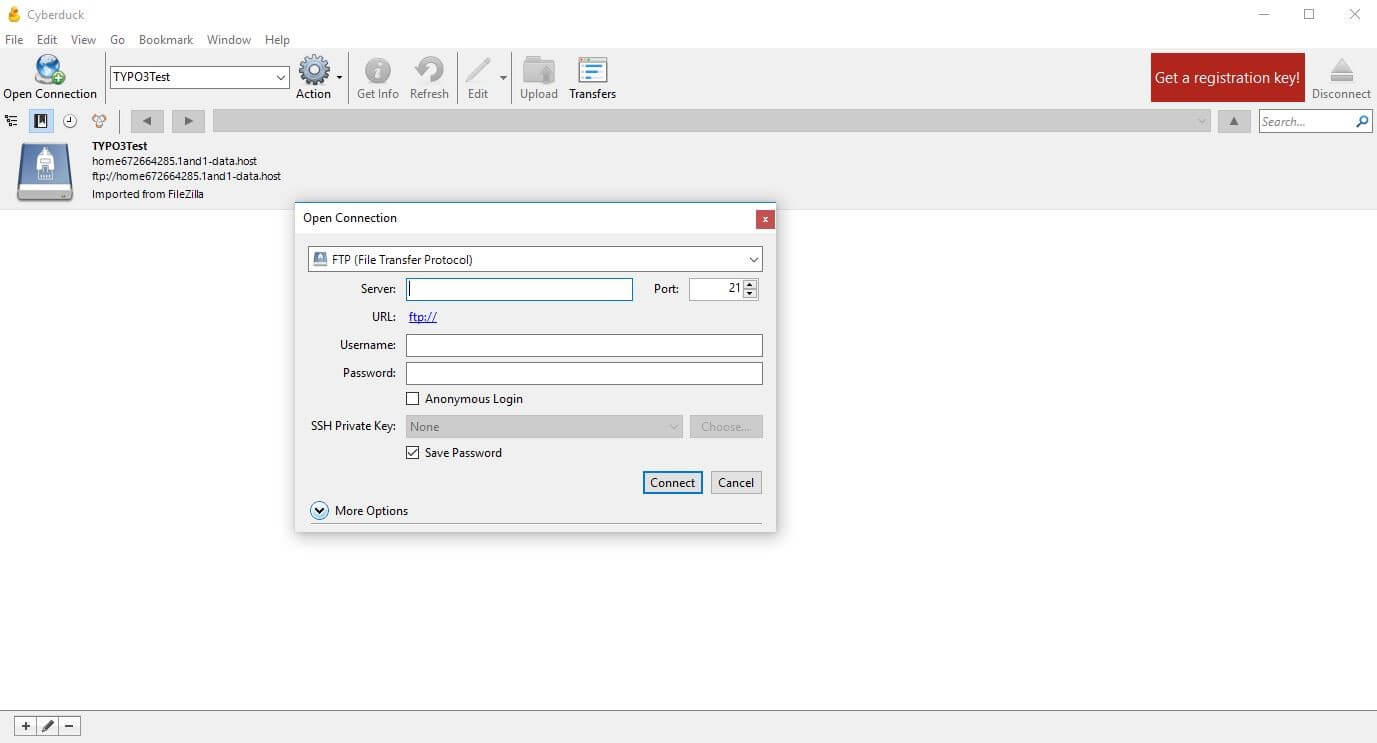Click the Disconnect eject icon
Viewport: 1377px width, 743px height.
pos(1340,72)
